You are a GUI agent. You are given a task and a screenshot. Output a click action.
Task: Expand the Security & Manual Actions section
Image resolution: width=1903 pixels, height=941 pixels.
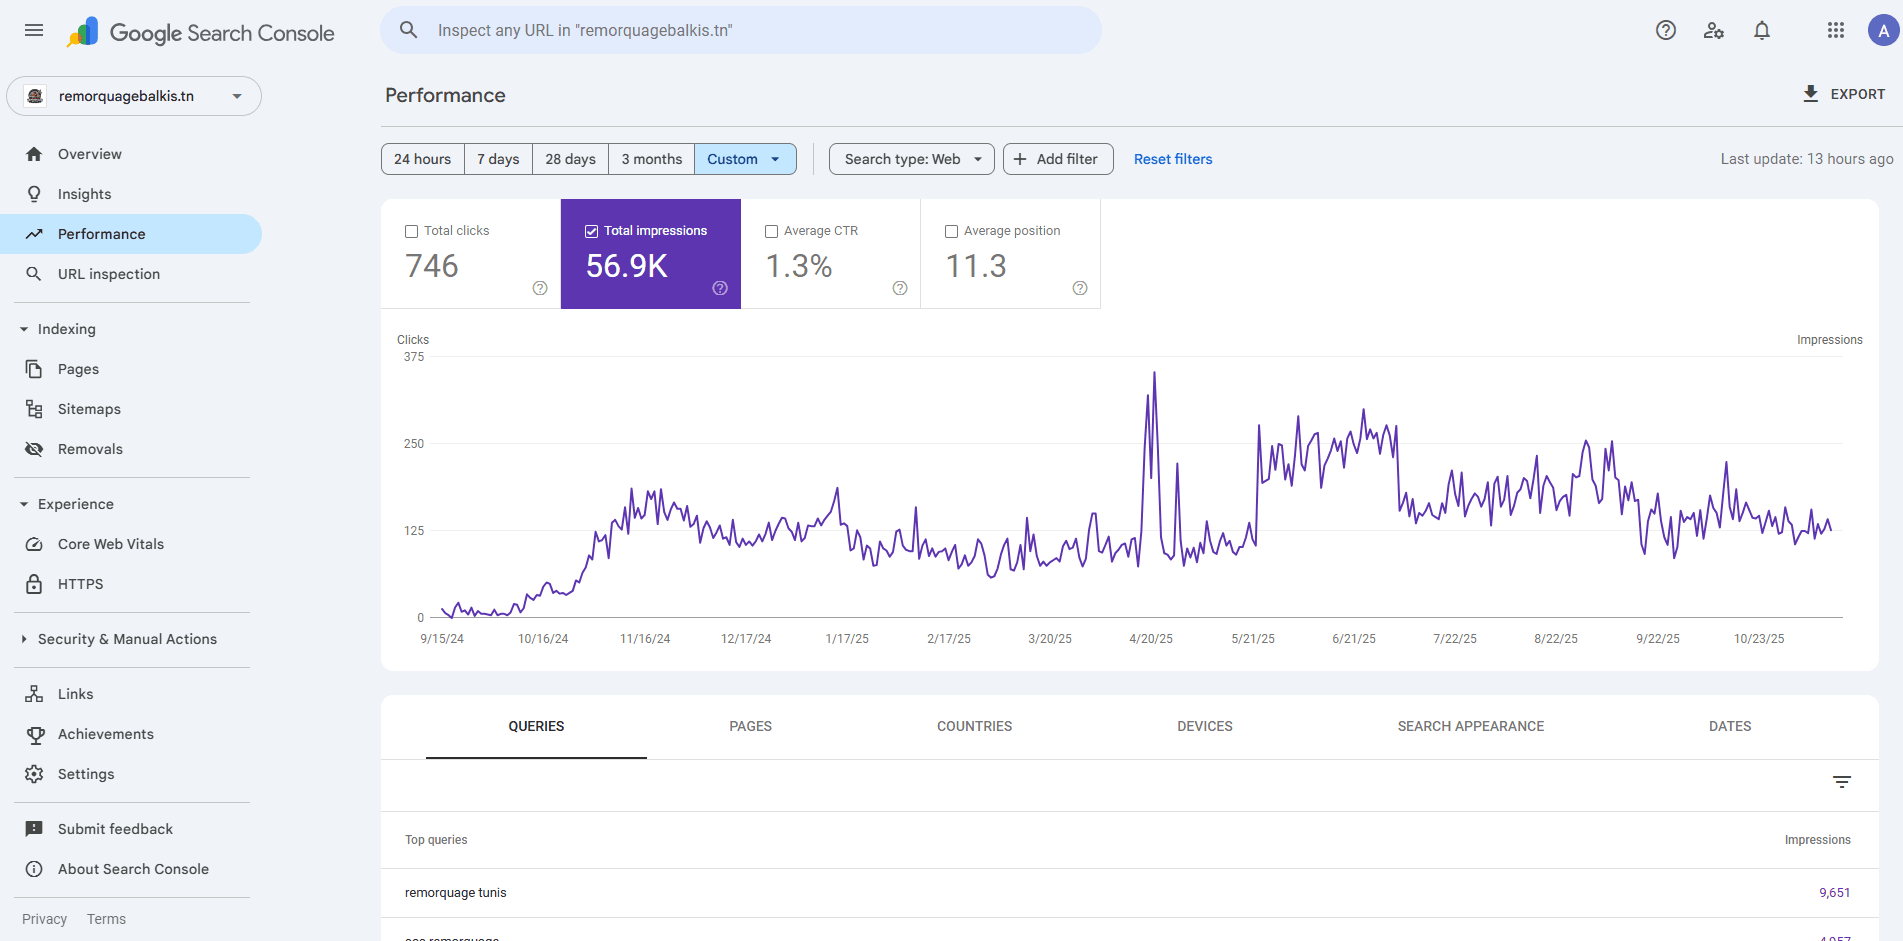click(x=127, y=639)
